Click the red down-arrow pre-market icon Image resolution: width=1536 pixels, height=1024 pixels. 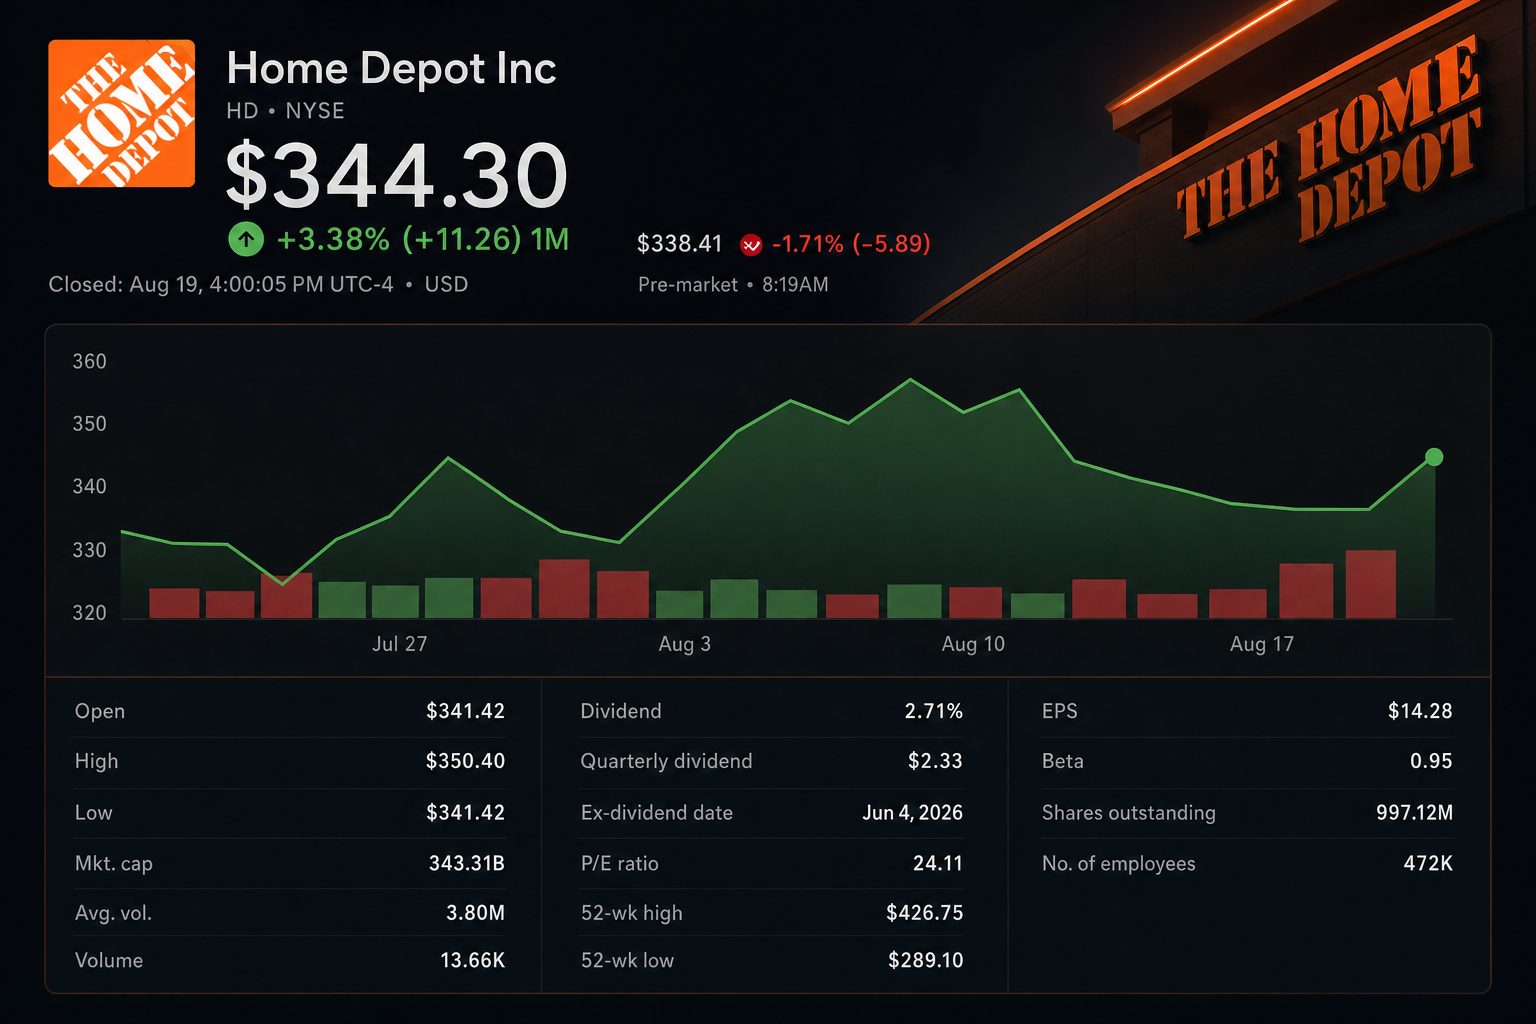751,244
